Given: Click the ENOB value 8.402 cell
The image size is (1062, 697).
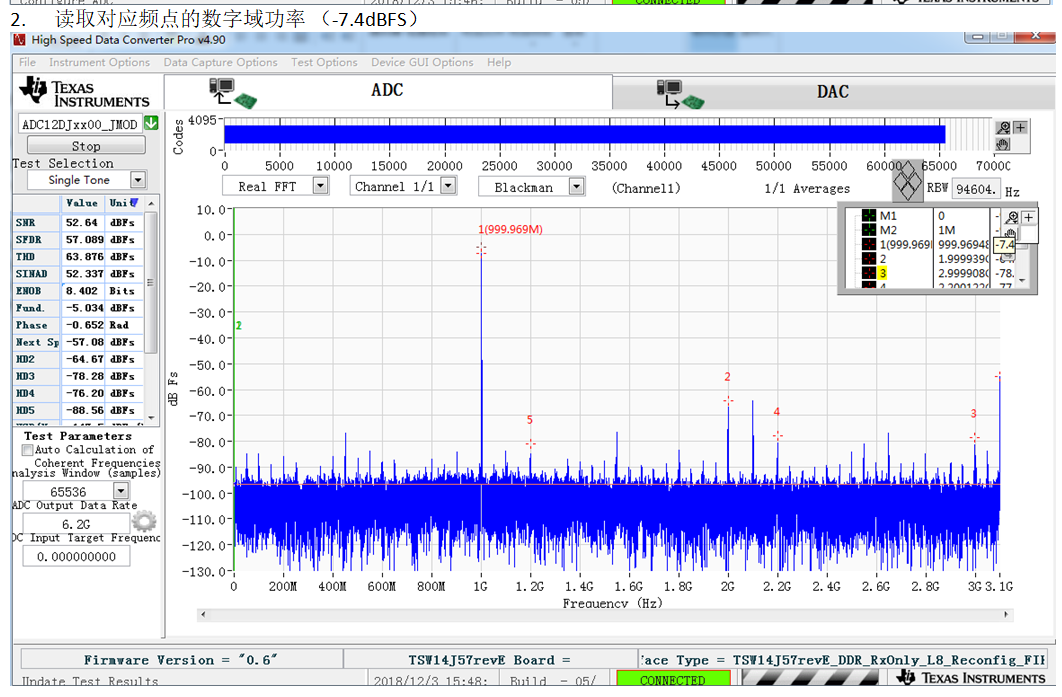Looking at the screenshot, I should coord(83,291).
